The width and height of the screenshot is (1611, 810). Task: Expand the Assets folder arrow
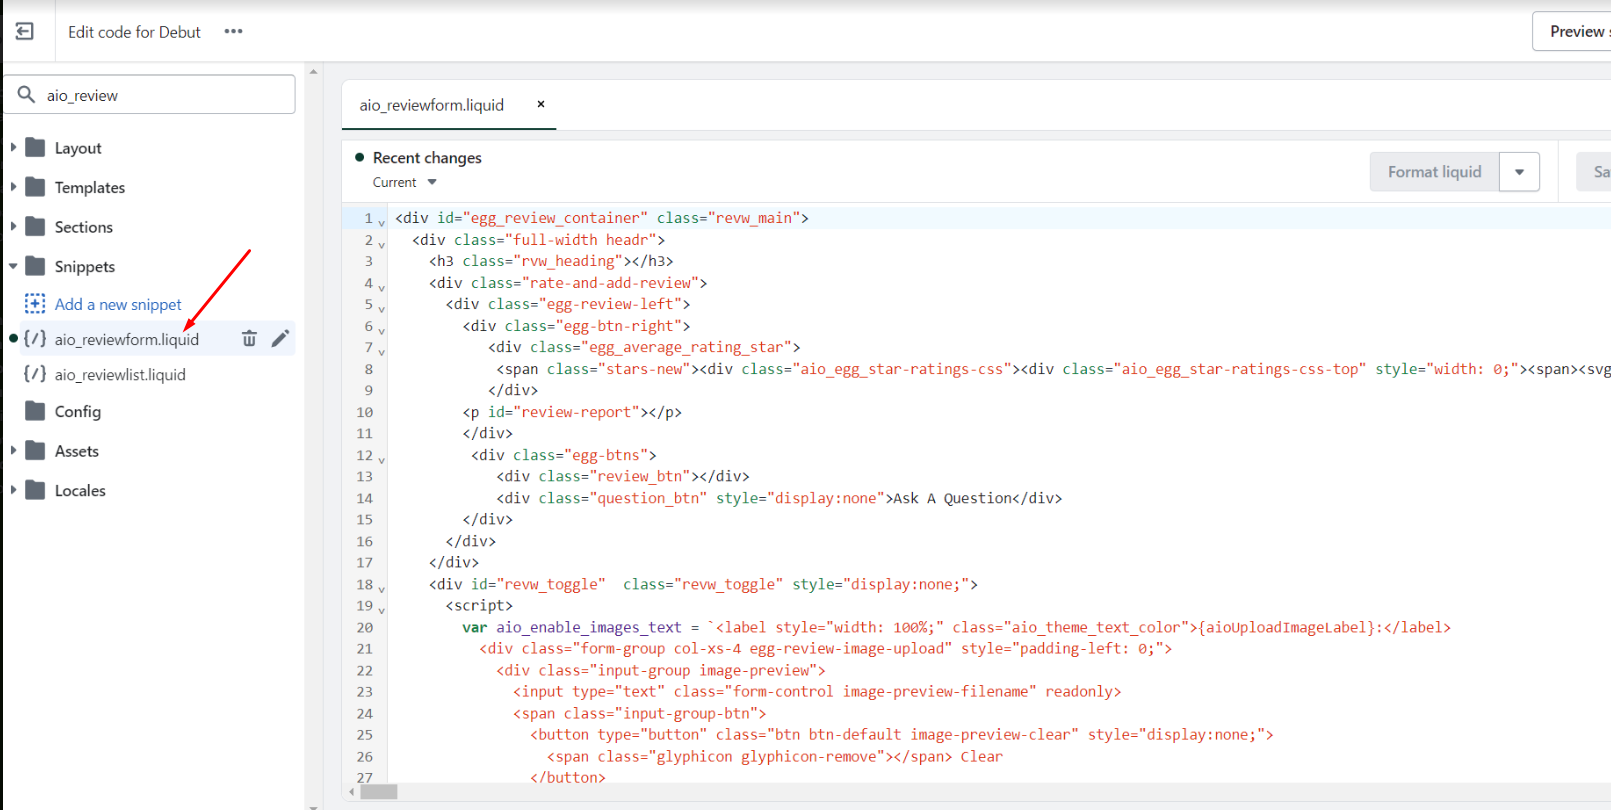(x=13, y=451)
